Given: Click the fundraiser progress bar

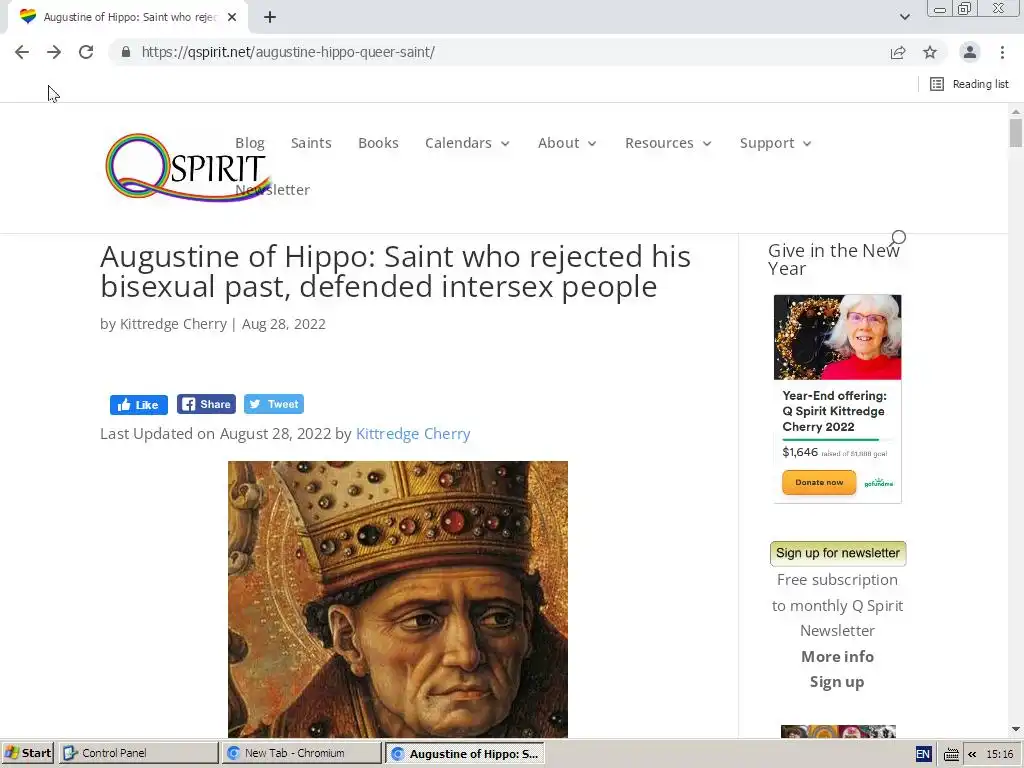Looking at the screenshot, I should (837, 440).
